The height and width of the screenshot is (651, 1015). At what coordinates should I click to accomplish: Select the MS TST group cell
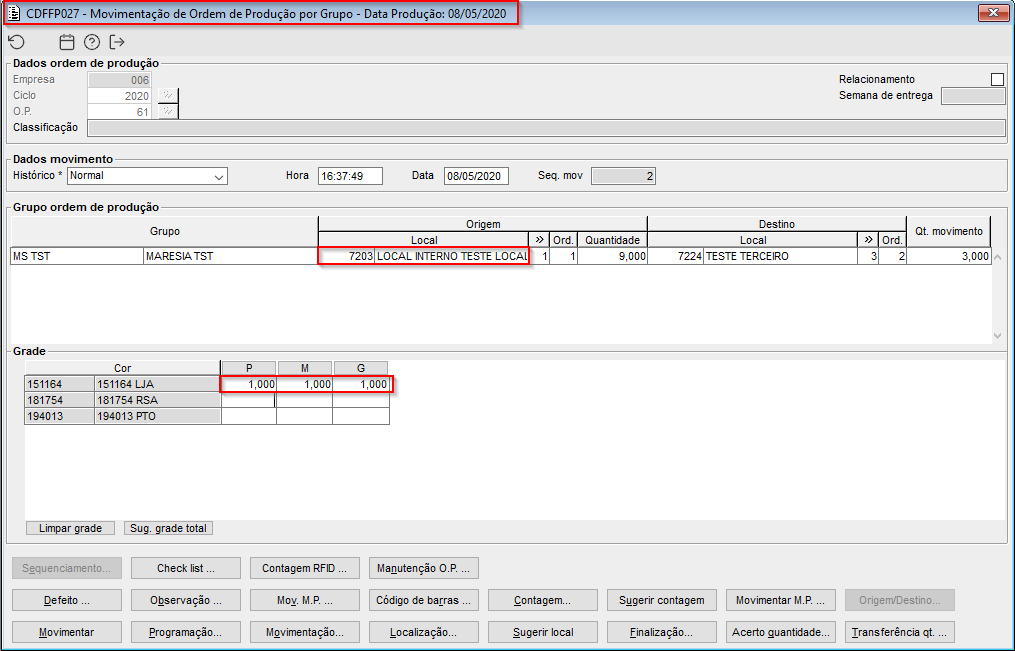pyautogui.click(x=77, y=256)
